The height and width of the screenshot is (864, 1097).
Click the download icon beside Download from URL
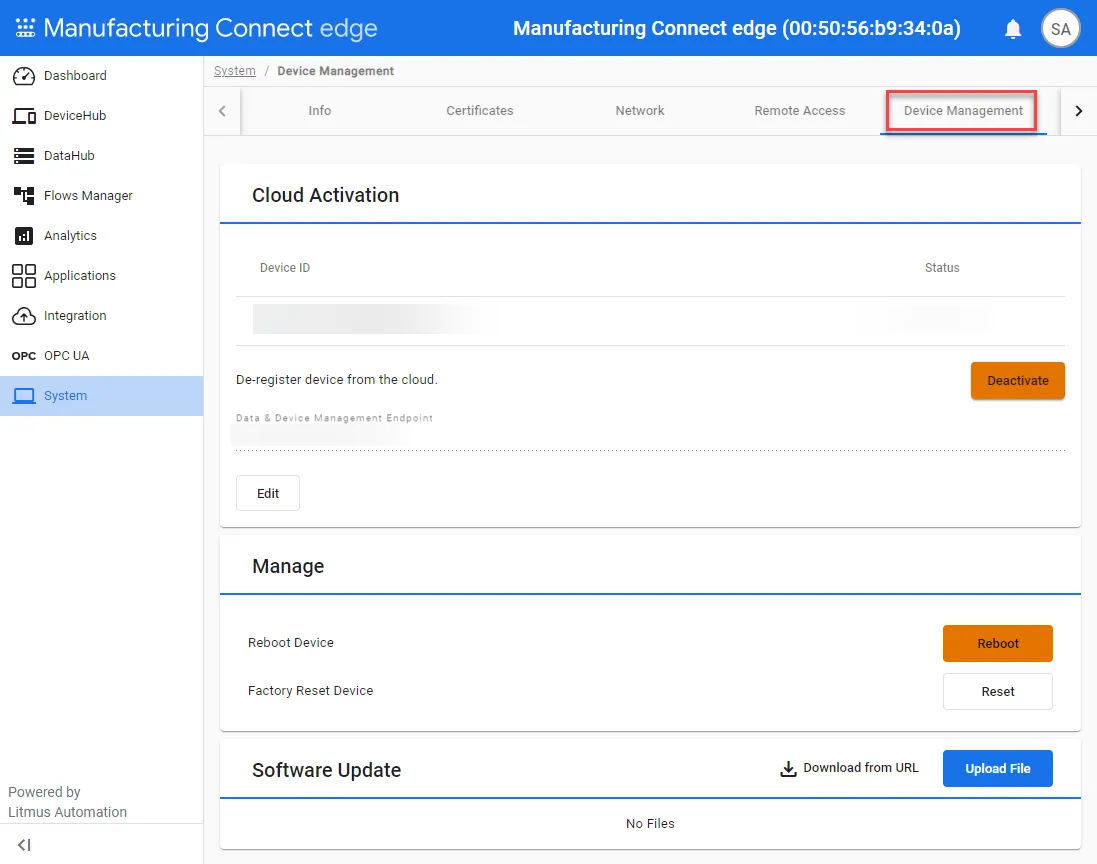788,768
